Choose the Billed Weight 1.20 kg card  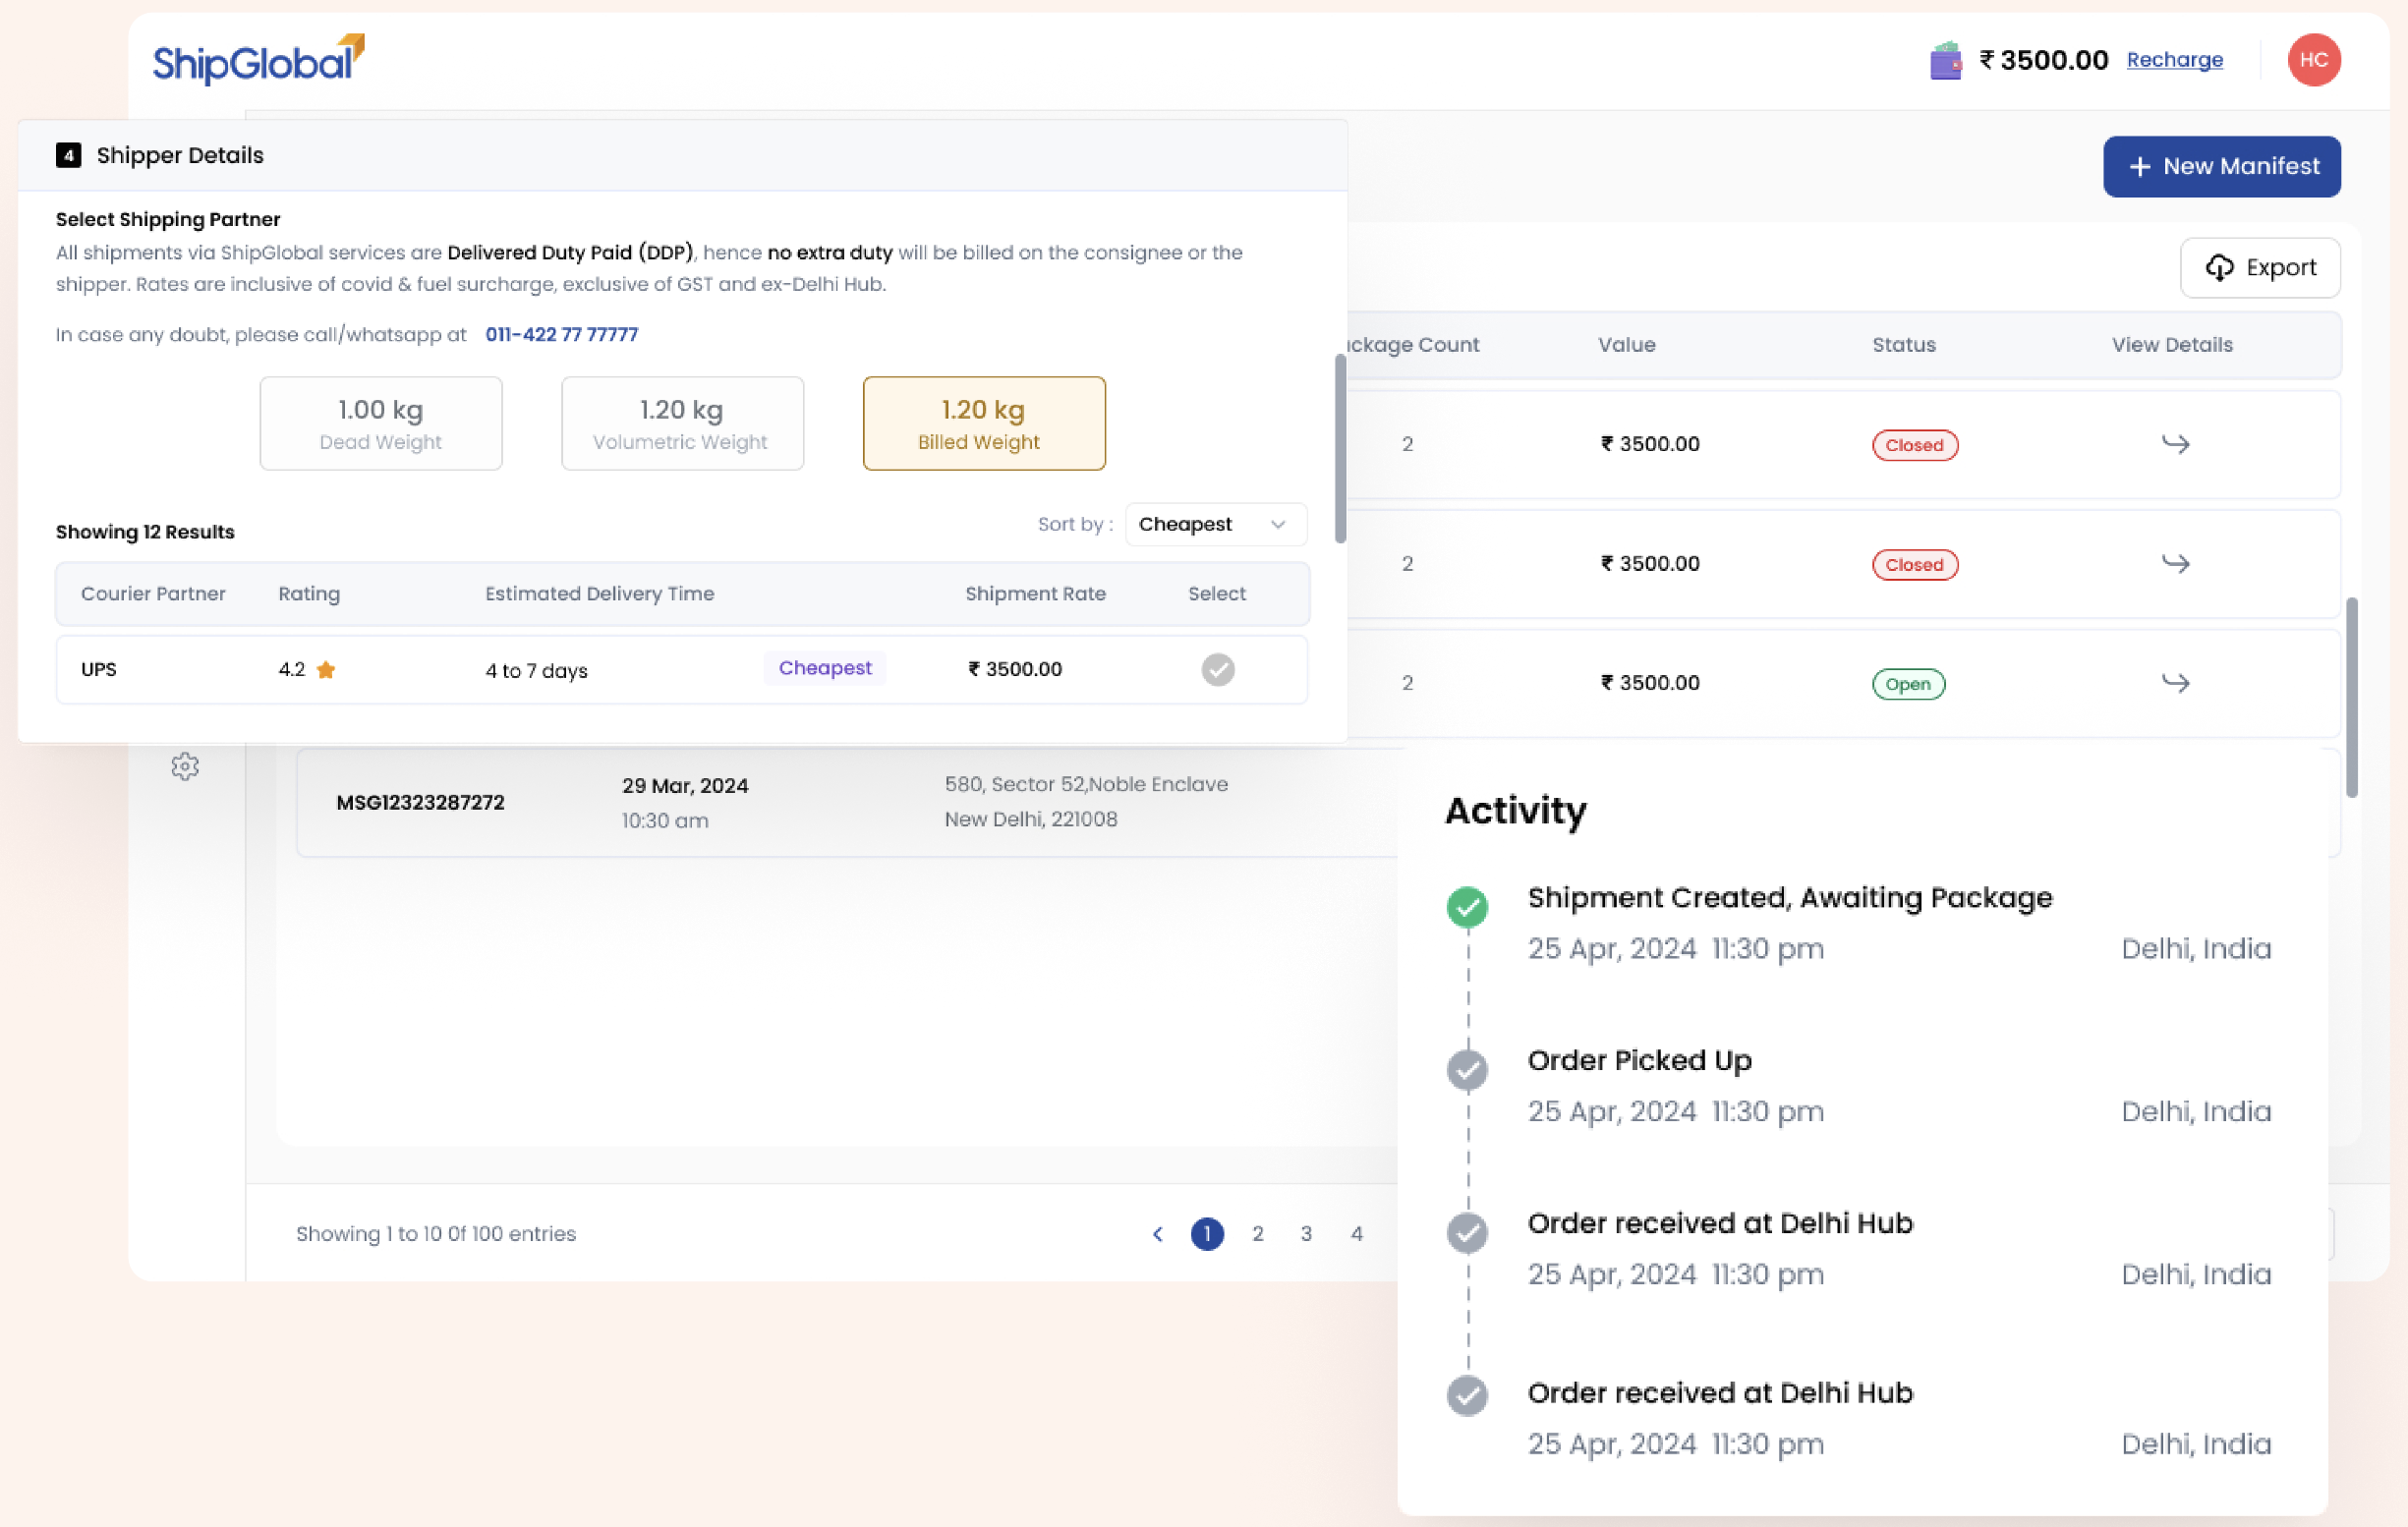tap(983, 423)
